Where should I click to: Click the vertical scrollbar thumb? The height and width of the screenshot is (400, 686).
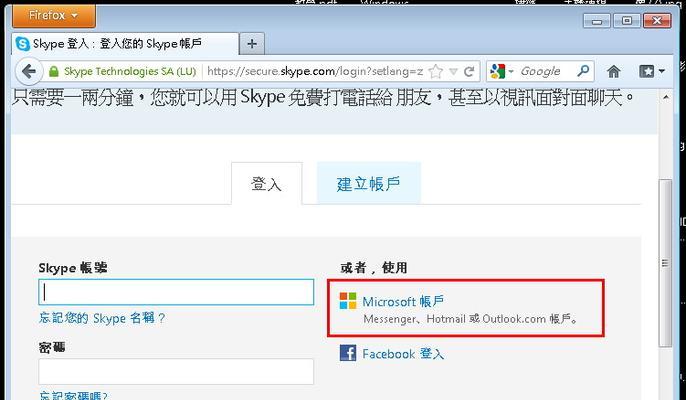click(x=665, y=263)
